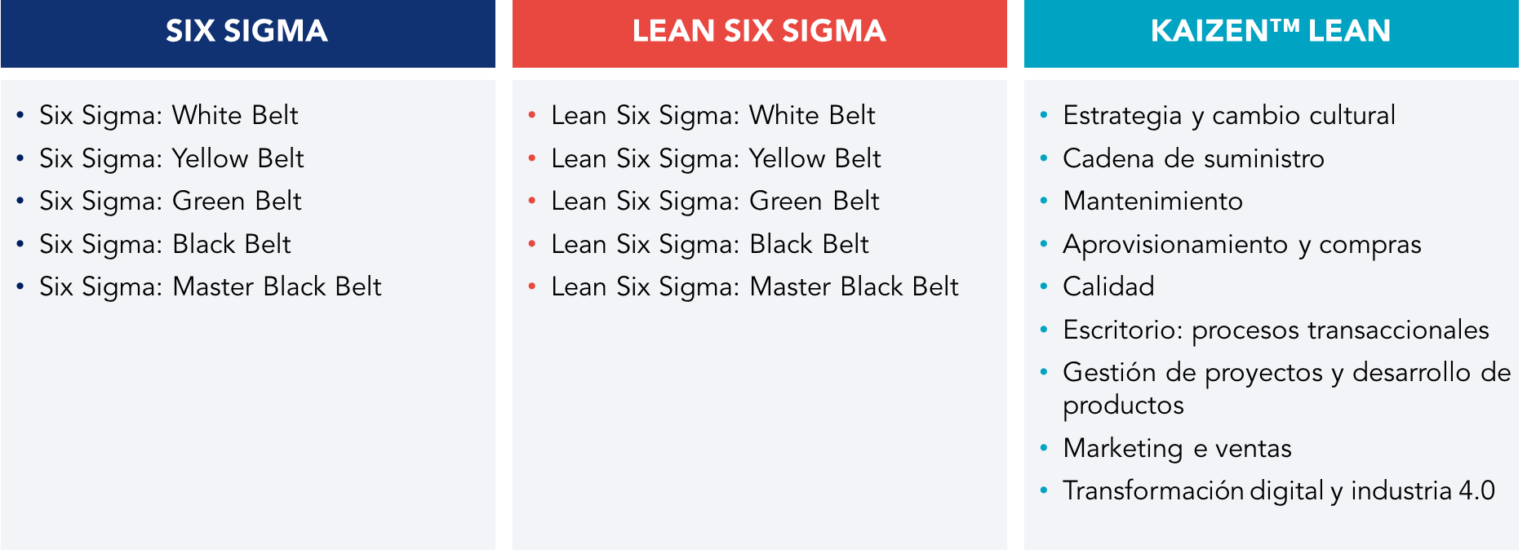Click Lean Six Sigma: Green Belt
Screen dimensions: 1536x550
pyautogui.click(x=715, y=202)
